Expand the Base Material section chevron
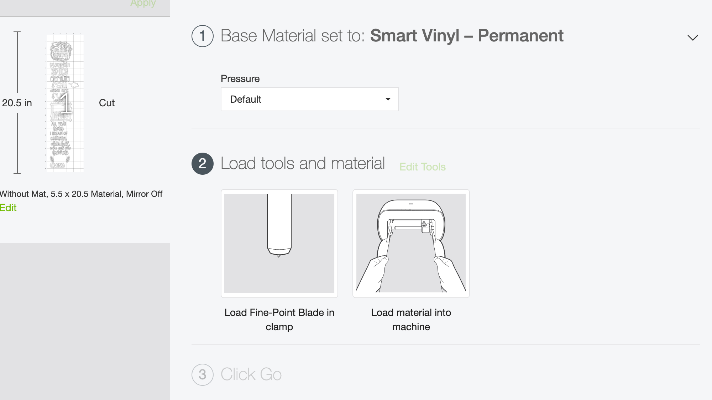Viewport: 712px width, 400px height. click(x=693, y=37)
